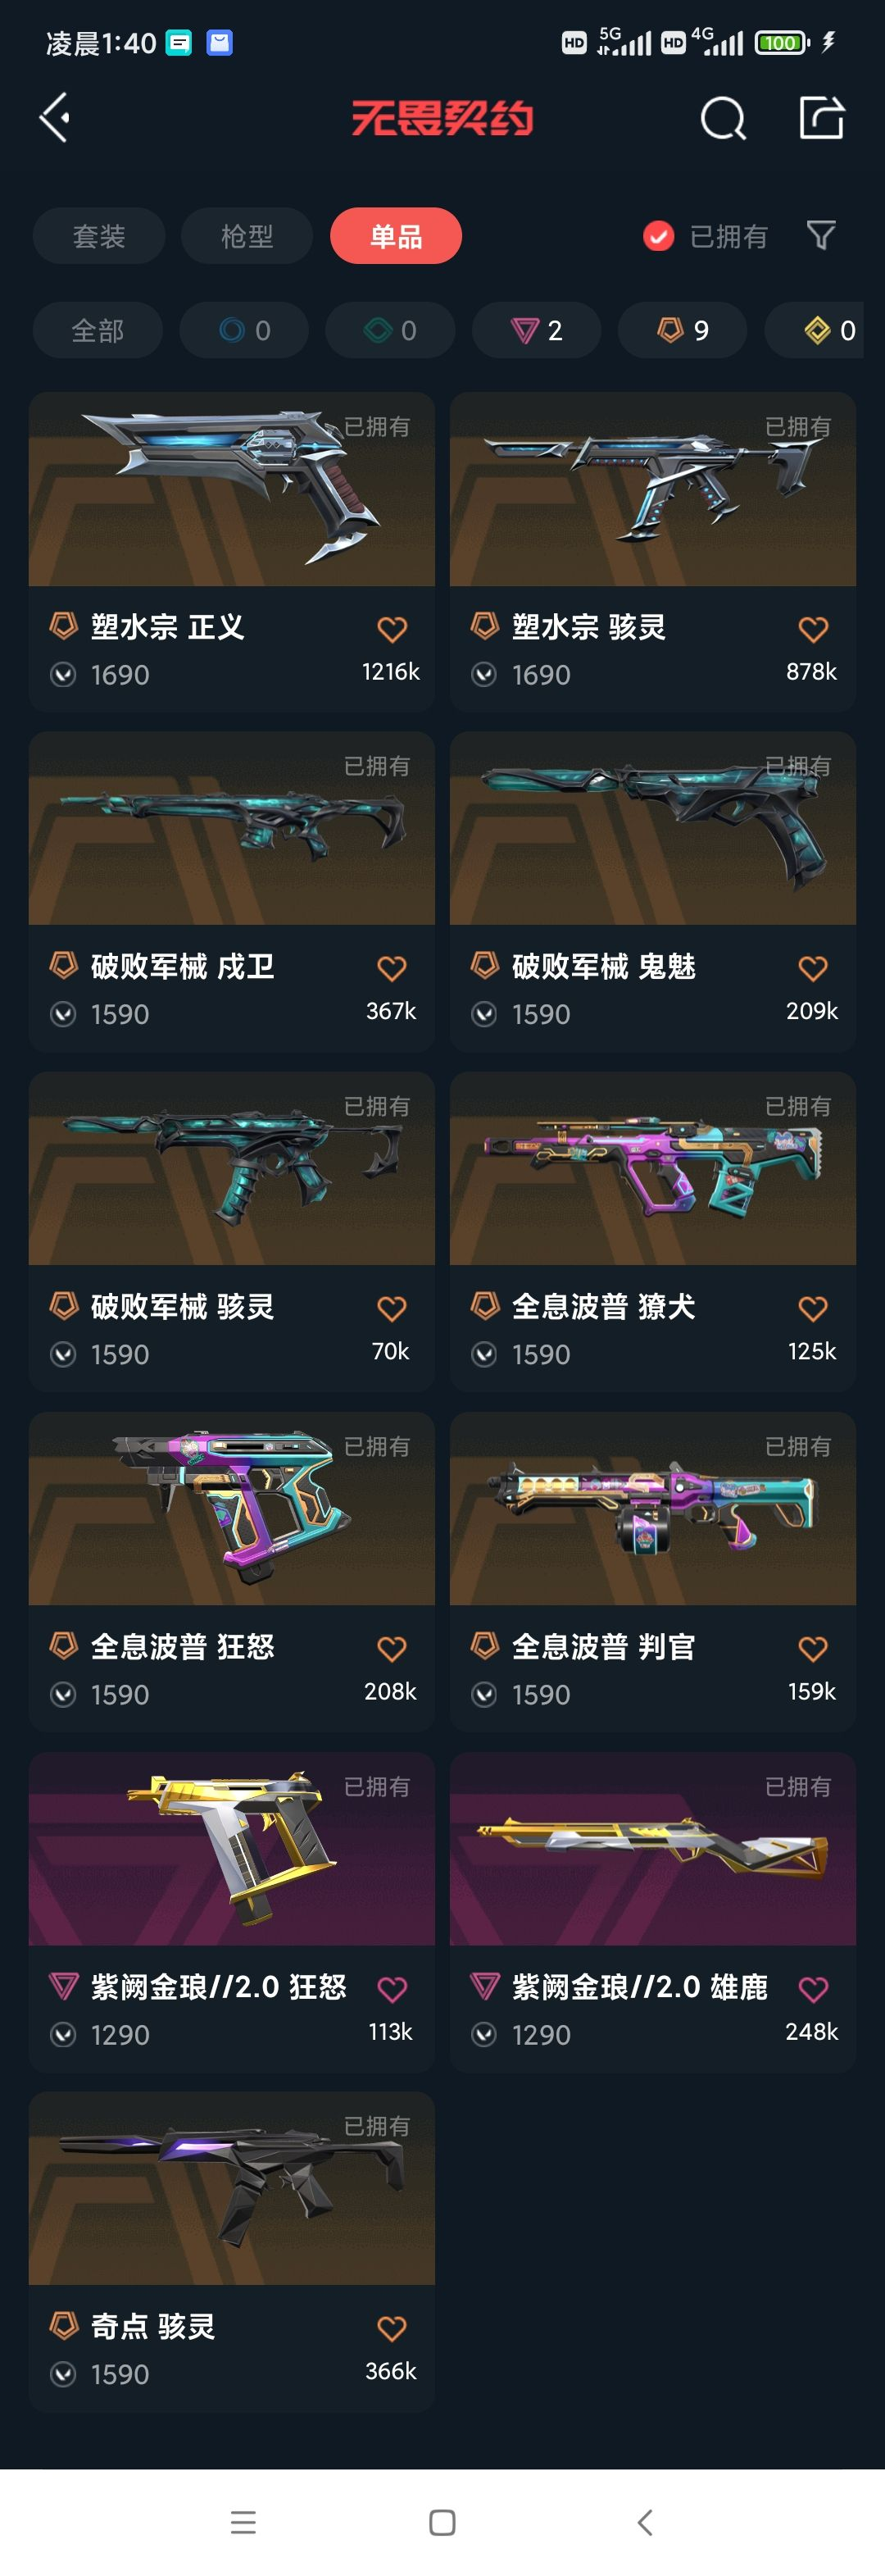Toggle the 已拥有 owned-only checkbox
This screenshot has width=885, height=2576.
[658, 236]
